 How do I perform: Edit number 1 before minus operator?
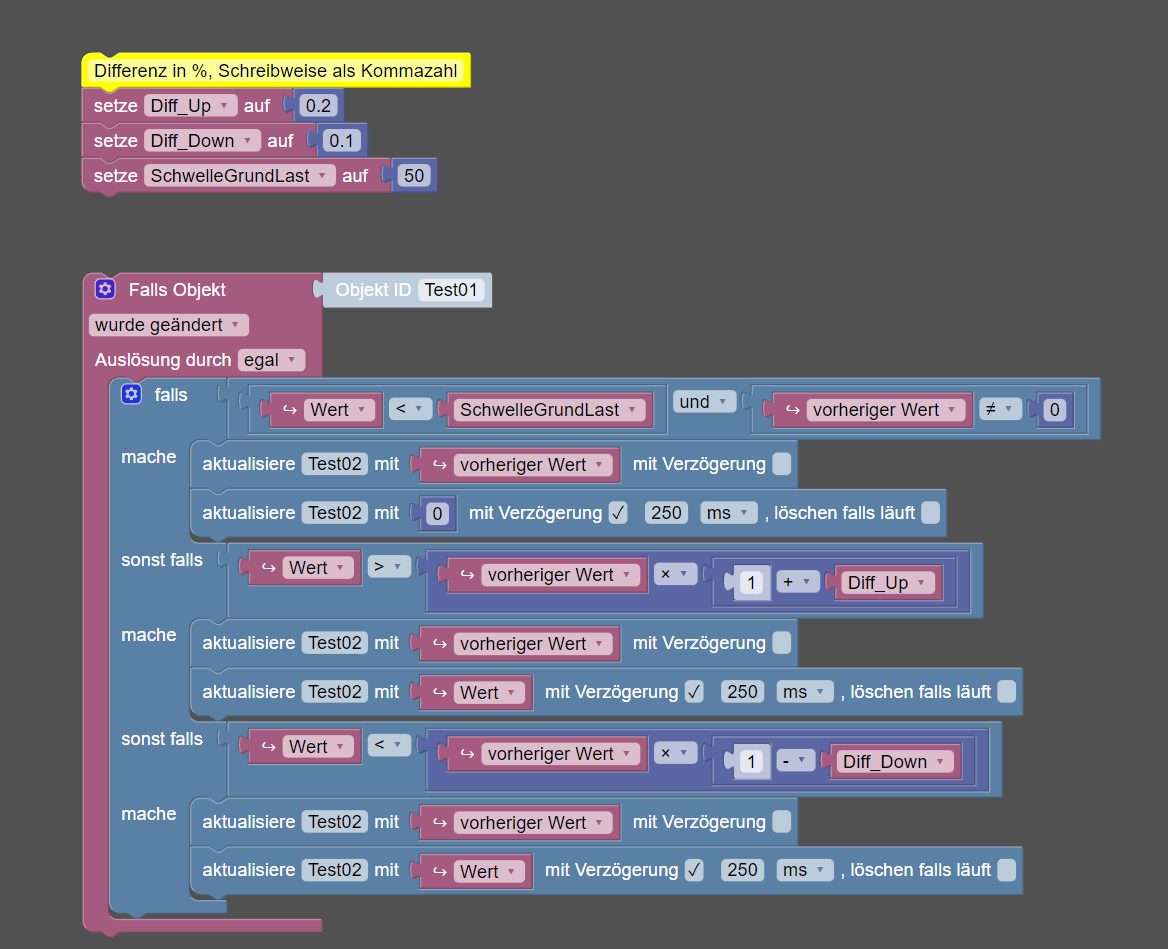click(x=752, y=761)
